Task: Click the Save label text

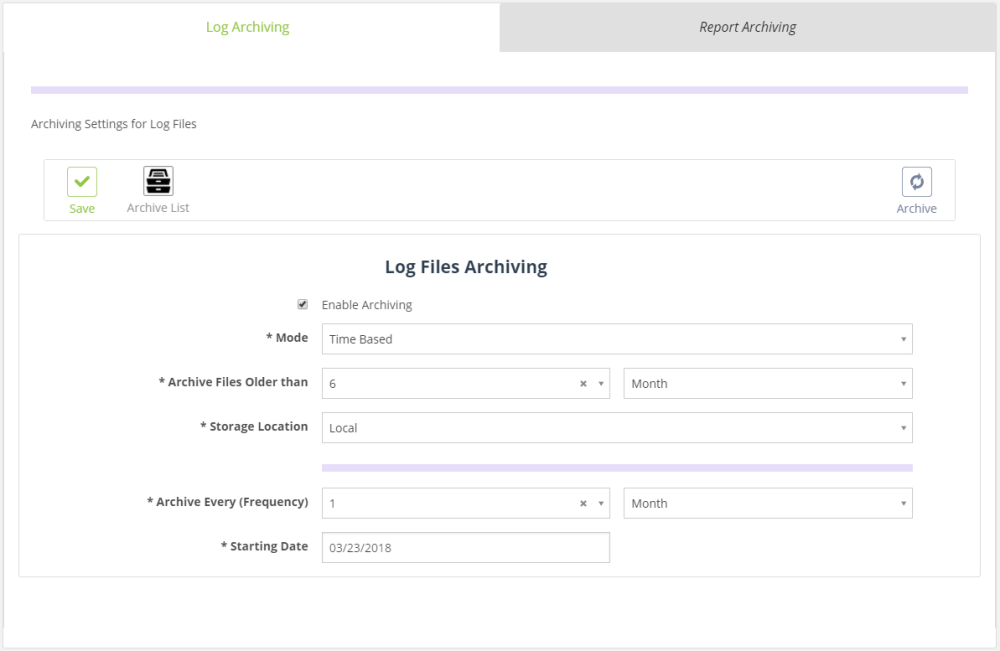Action: coord(82,208)
